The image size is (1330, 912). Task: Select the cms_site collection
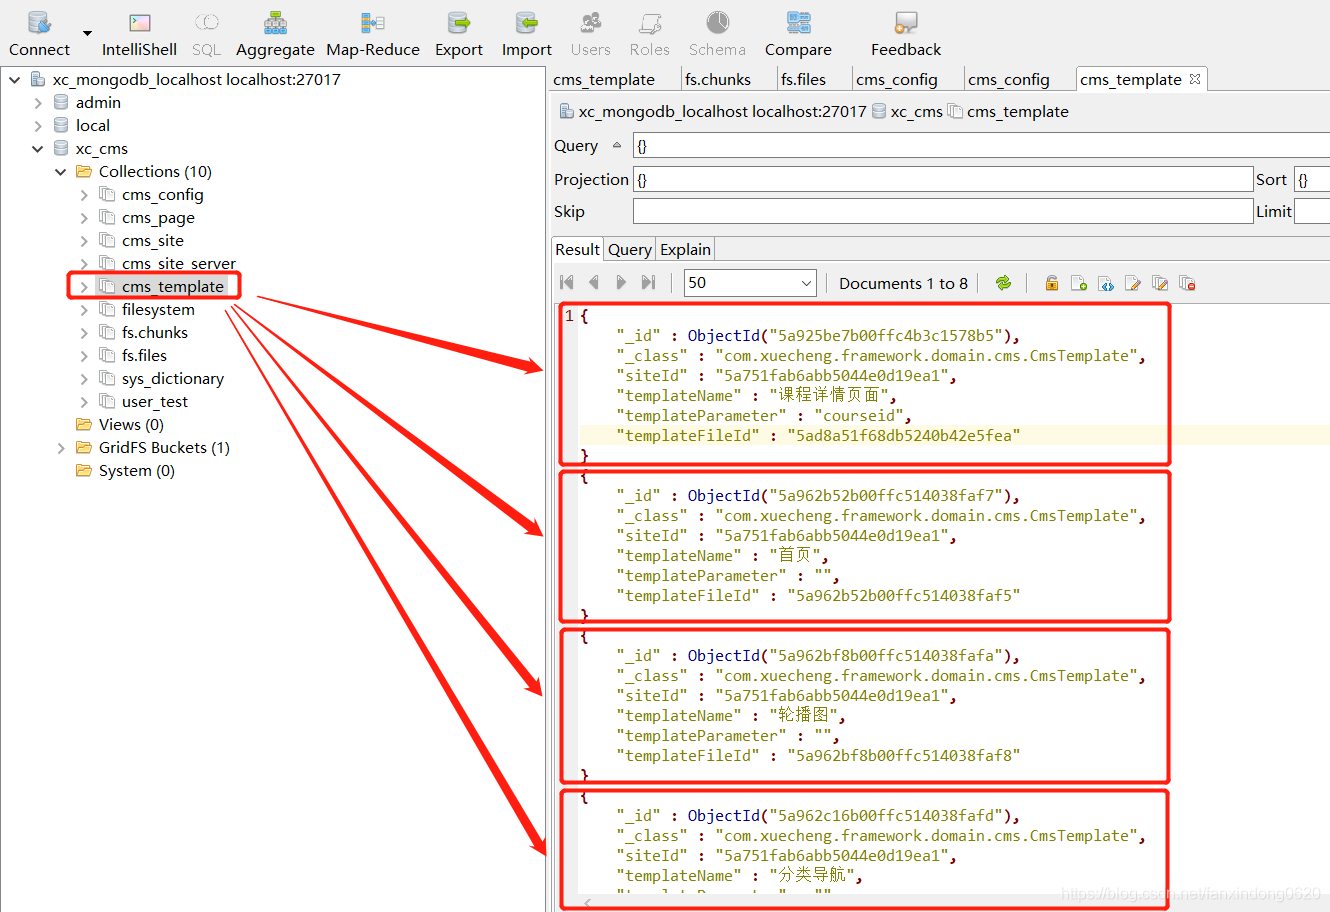point(153,240)
